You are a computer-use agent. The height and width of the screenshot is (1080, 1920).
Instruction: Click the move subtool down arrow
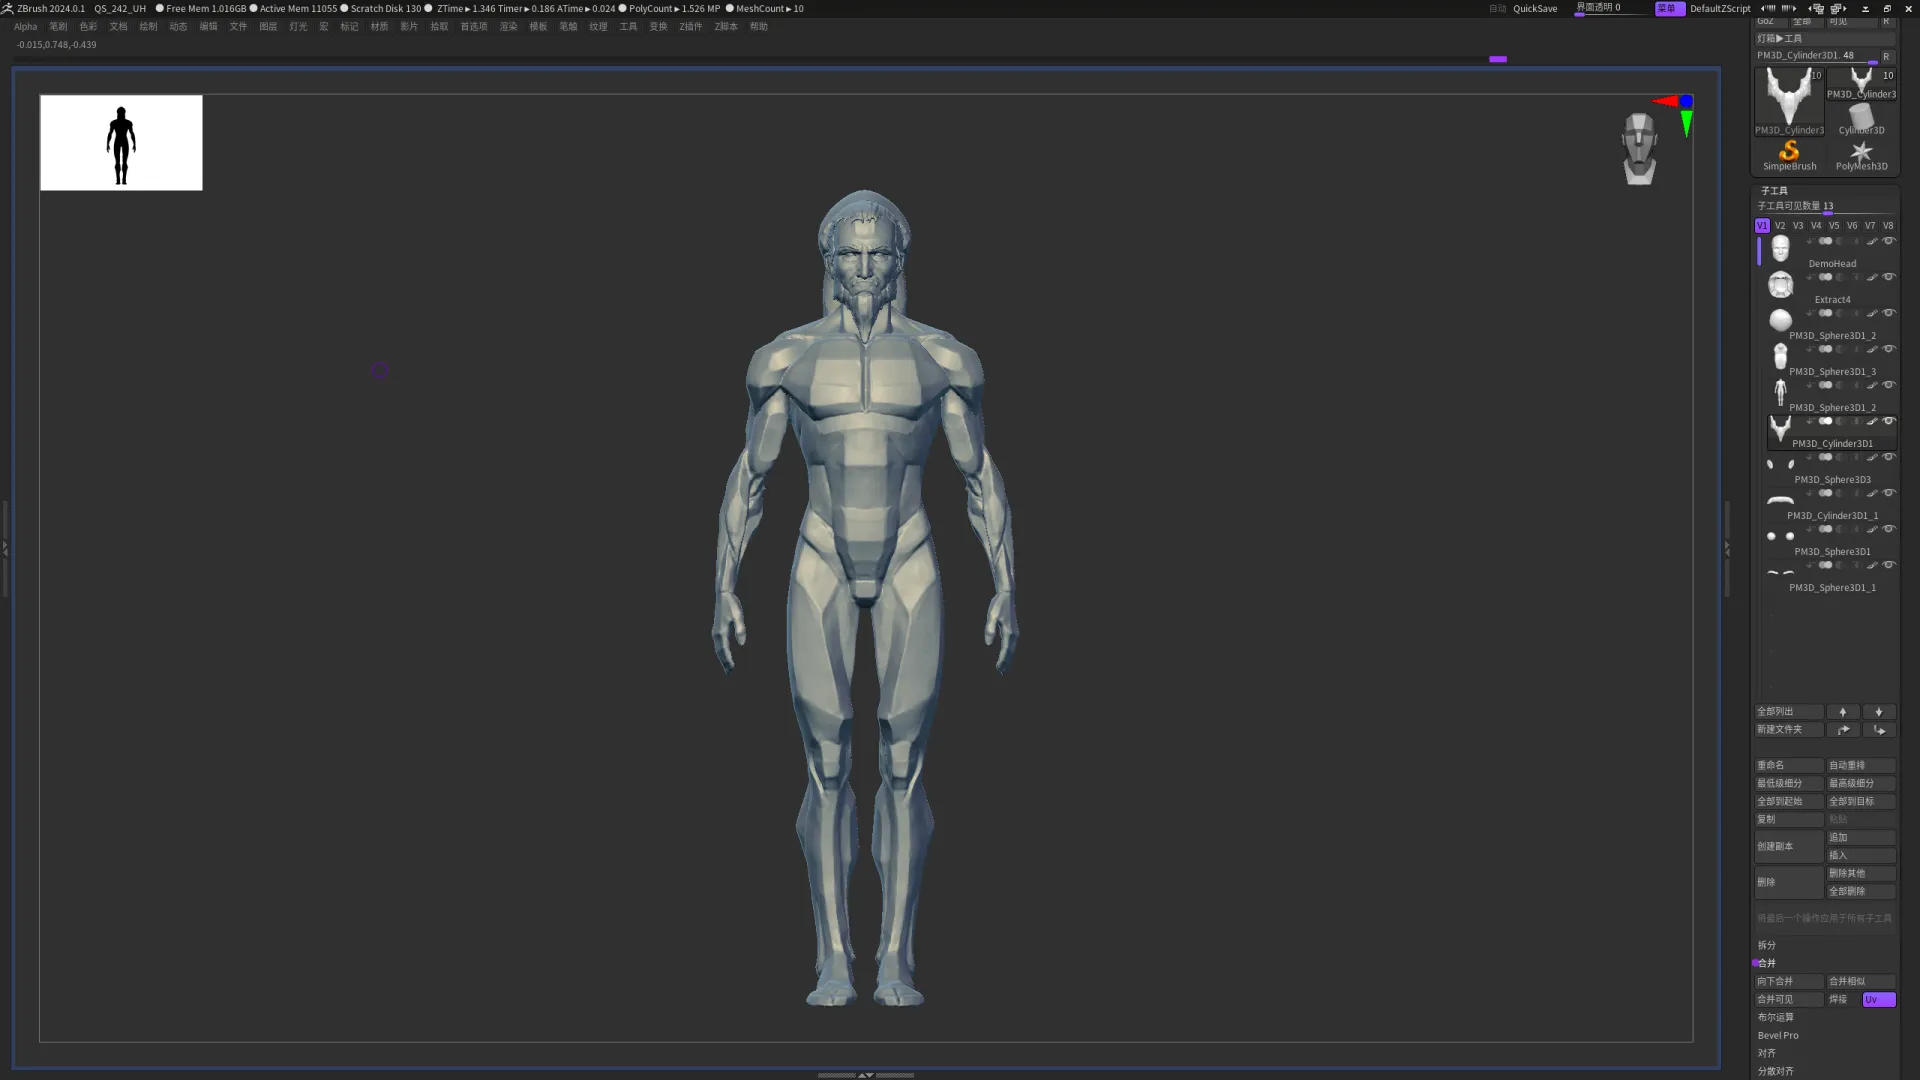(x=1878, y=712)
